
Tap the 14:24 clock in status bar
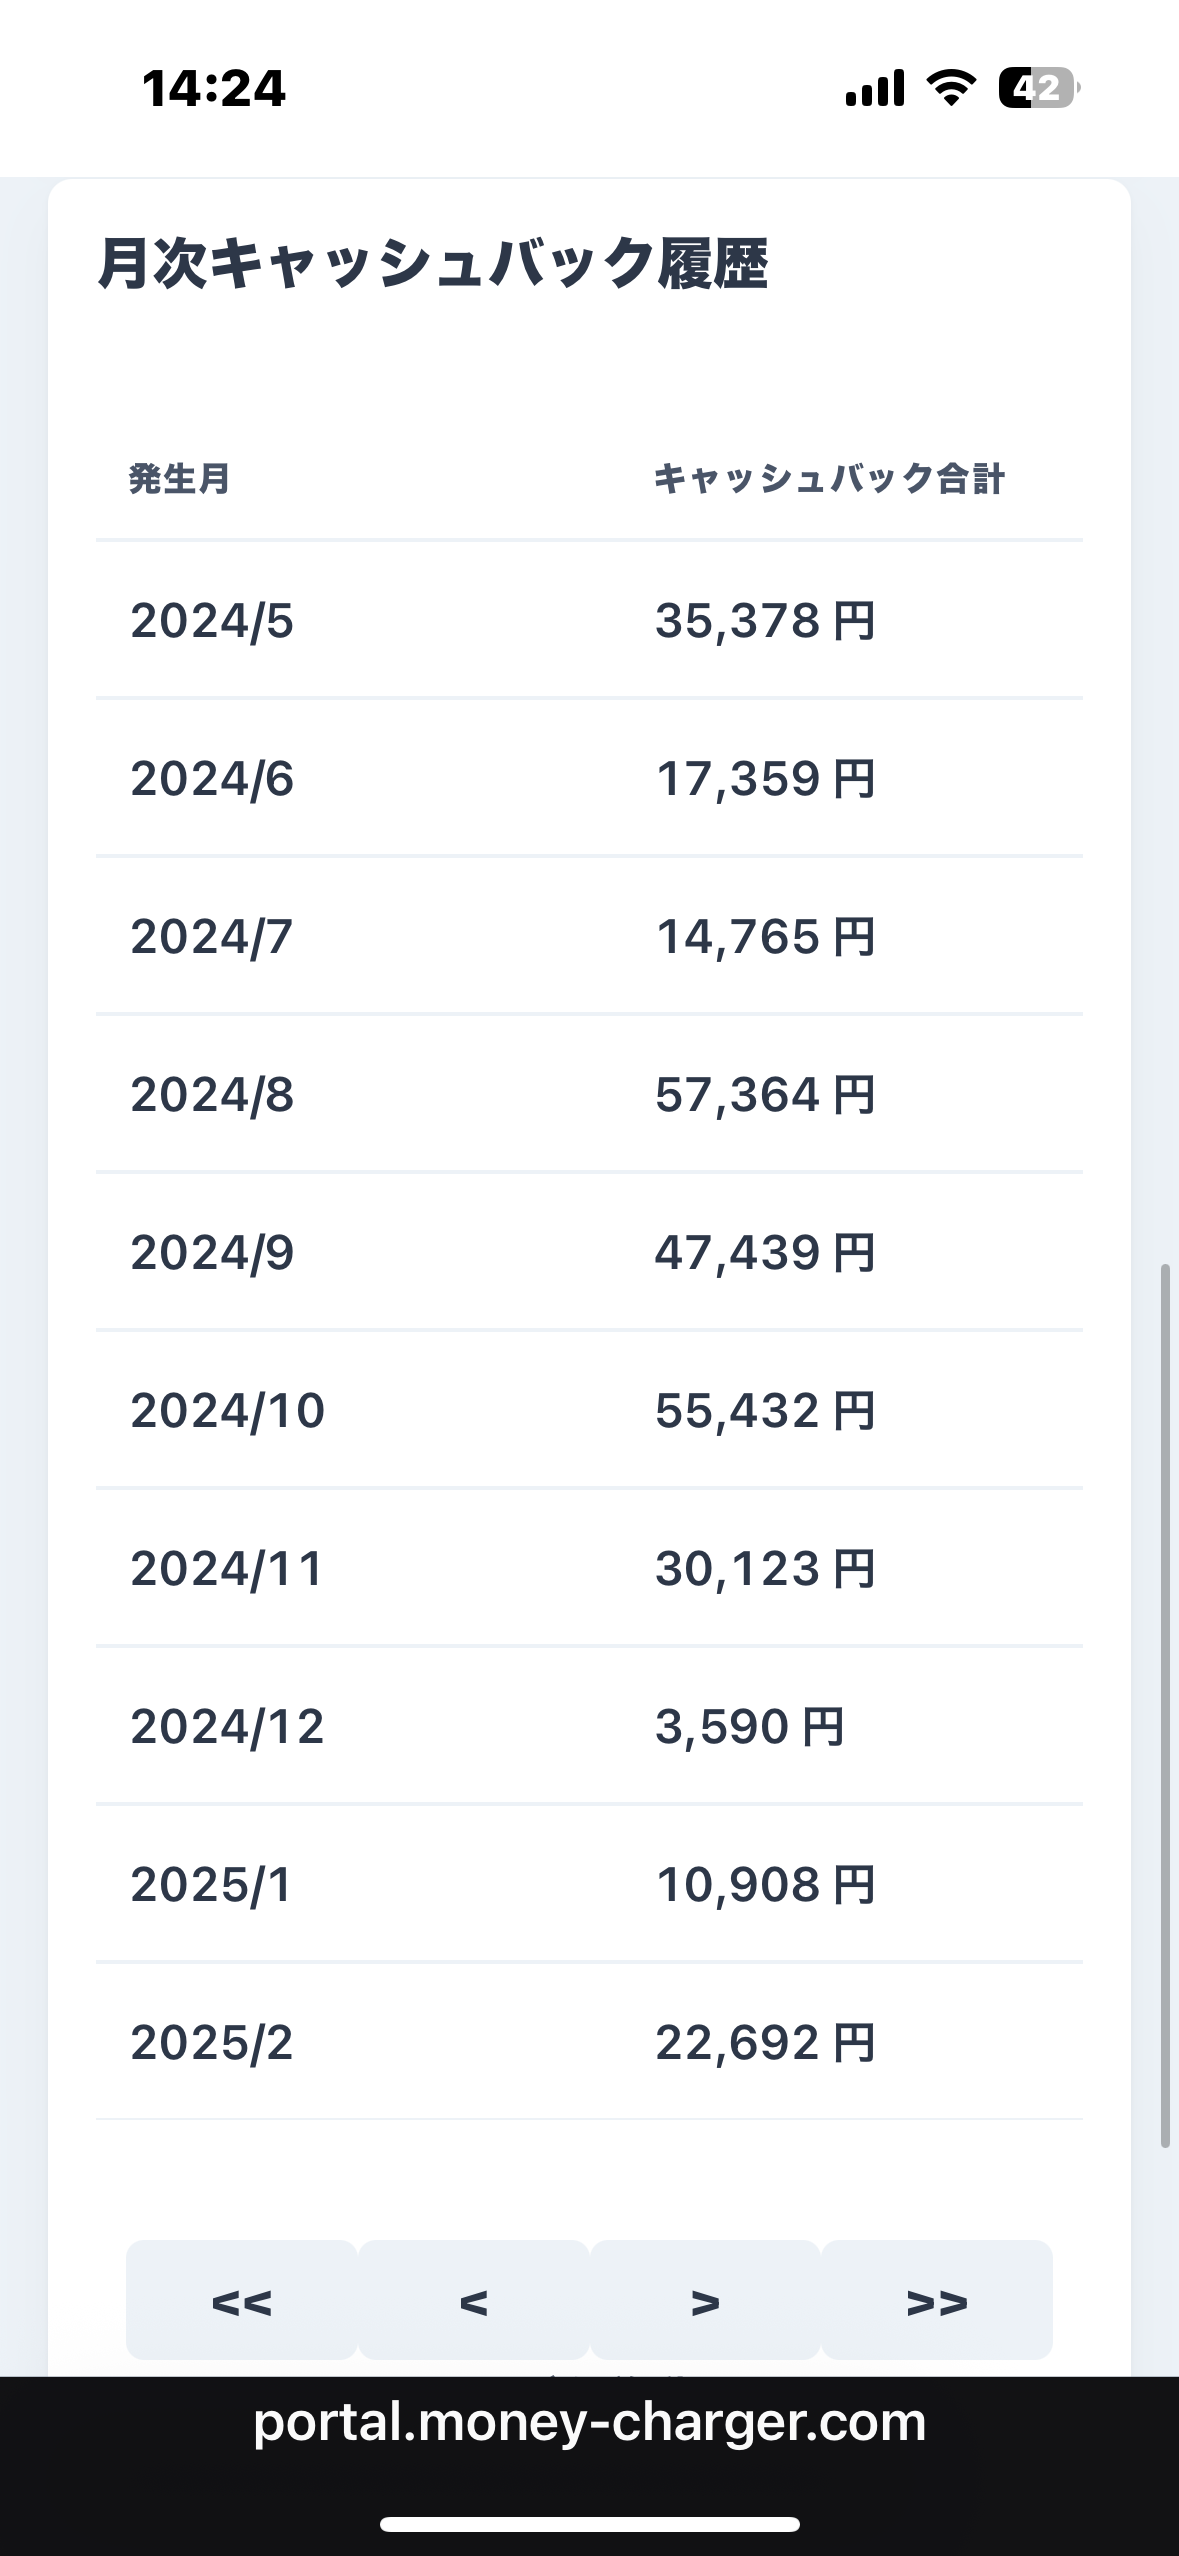click(x=214, y=88)
